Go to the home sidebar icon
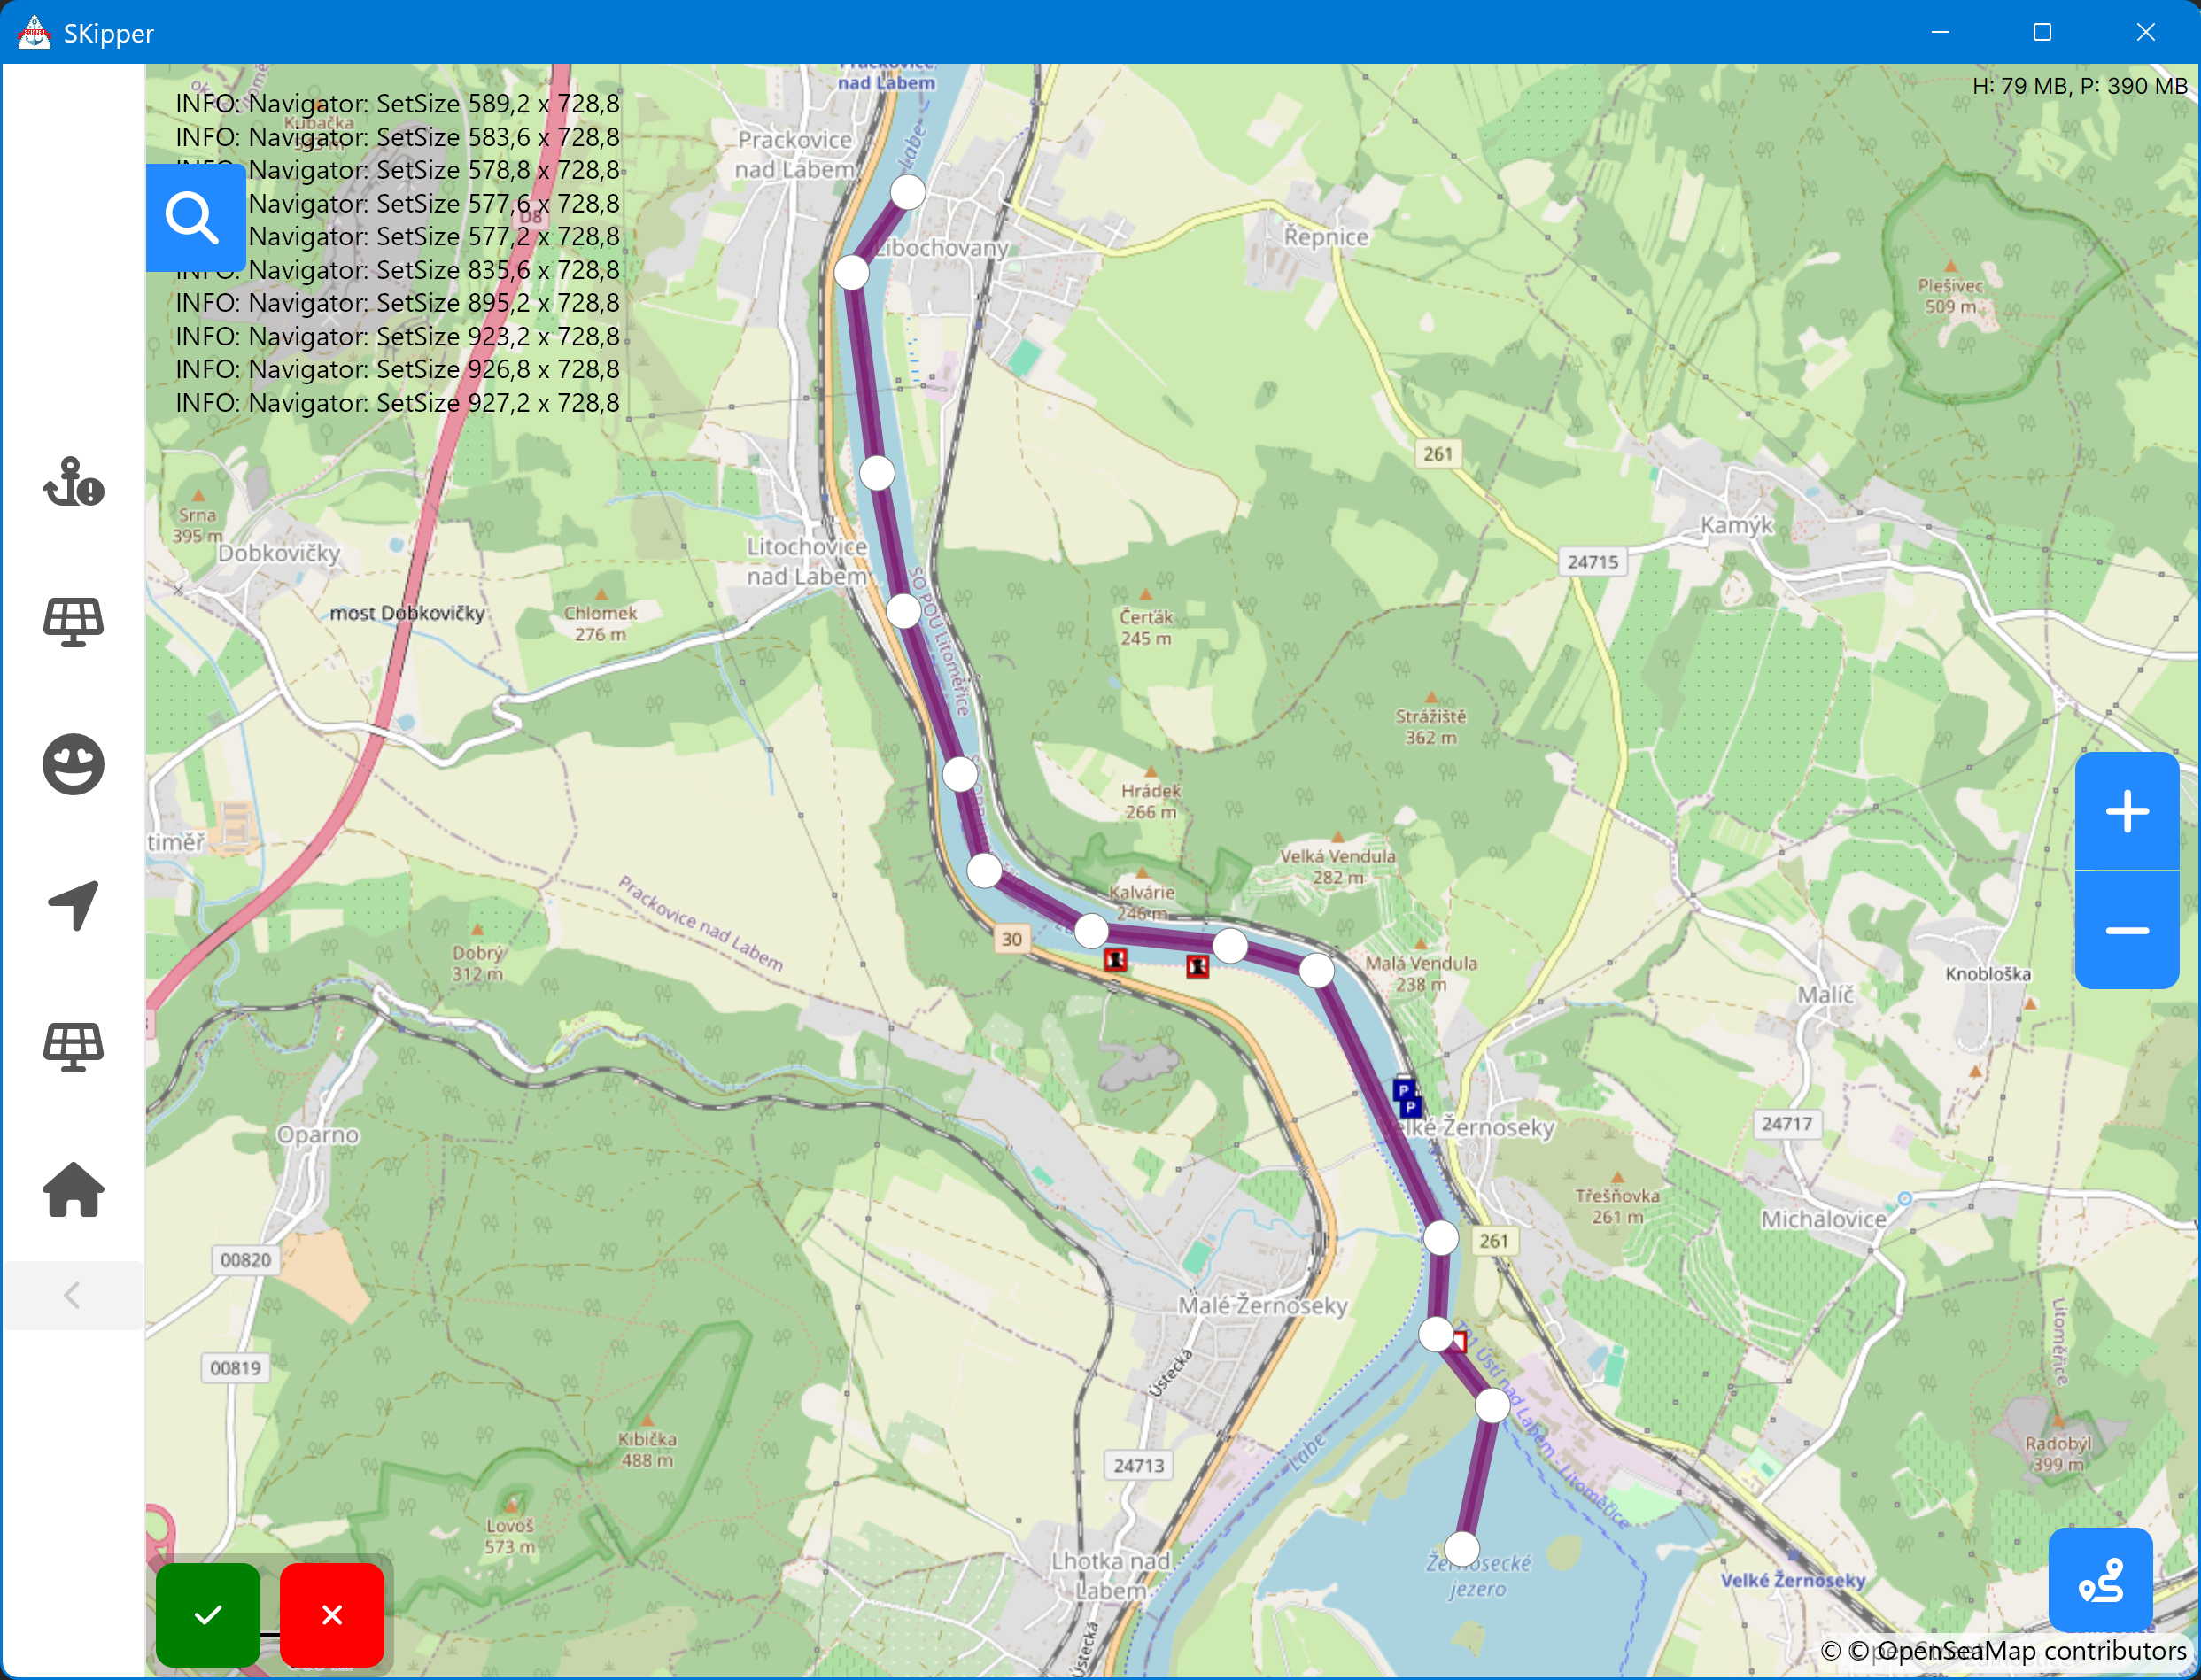 point(73,1190)
